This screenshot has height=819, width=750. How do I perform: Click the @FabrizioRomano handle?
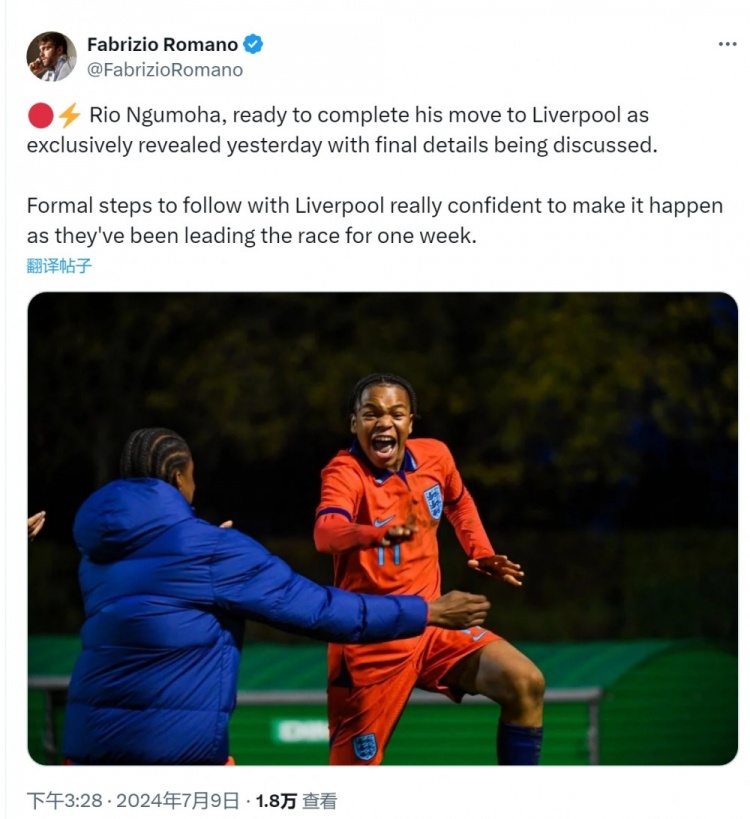(x=165, y=70)
